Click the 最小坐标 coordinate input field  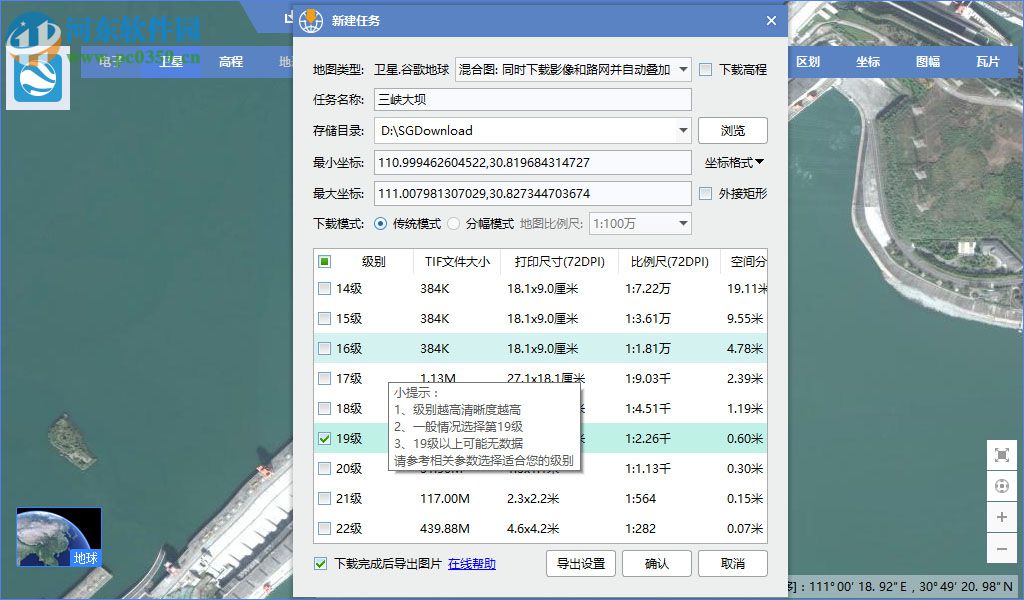tap(530, 161)
